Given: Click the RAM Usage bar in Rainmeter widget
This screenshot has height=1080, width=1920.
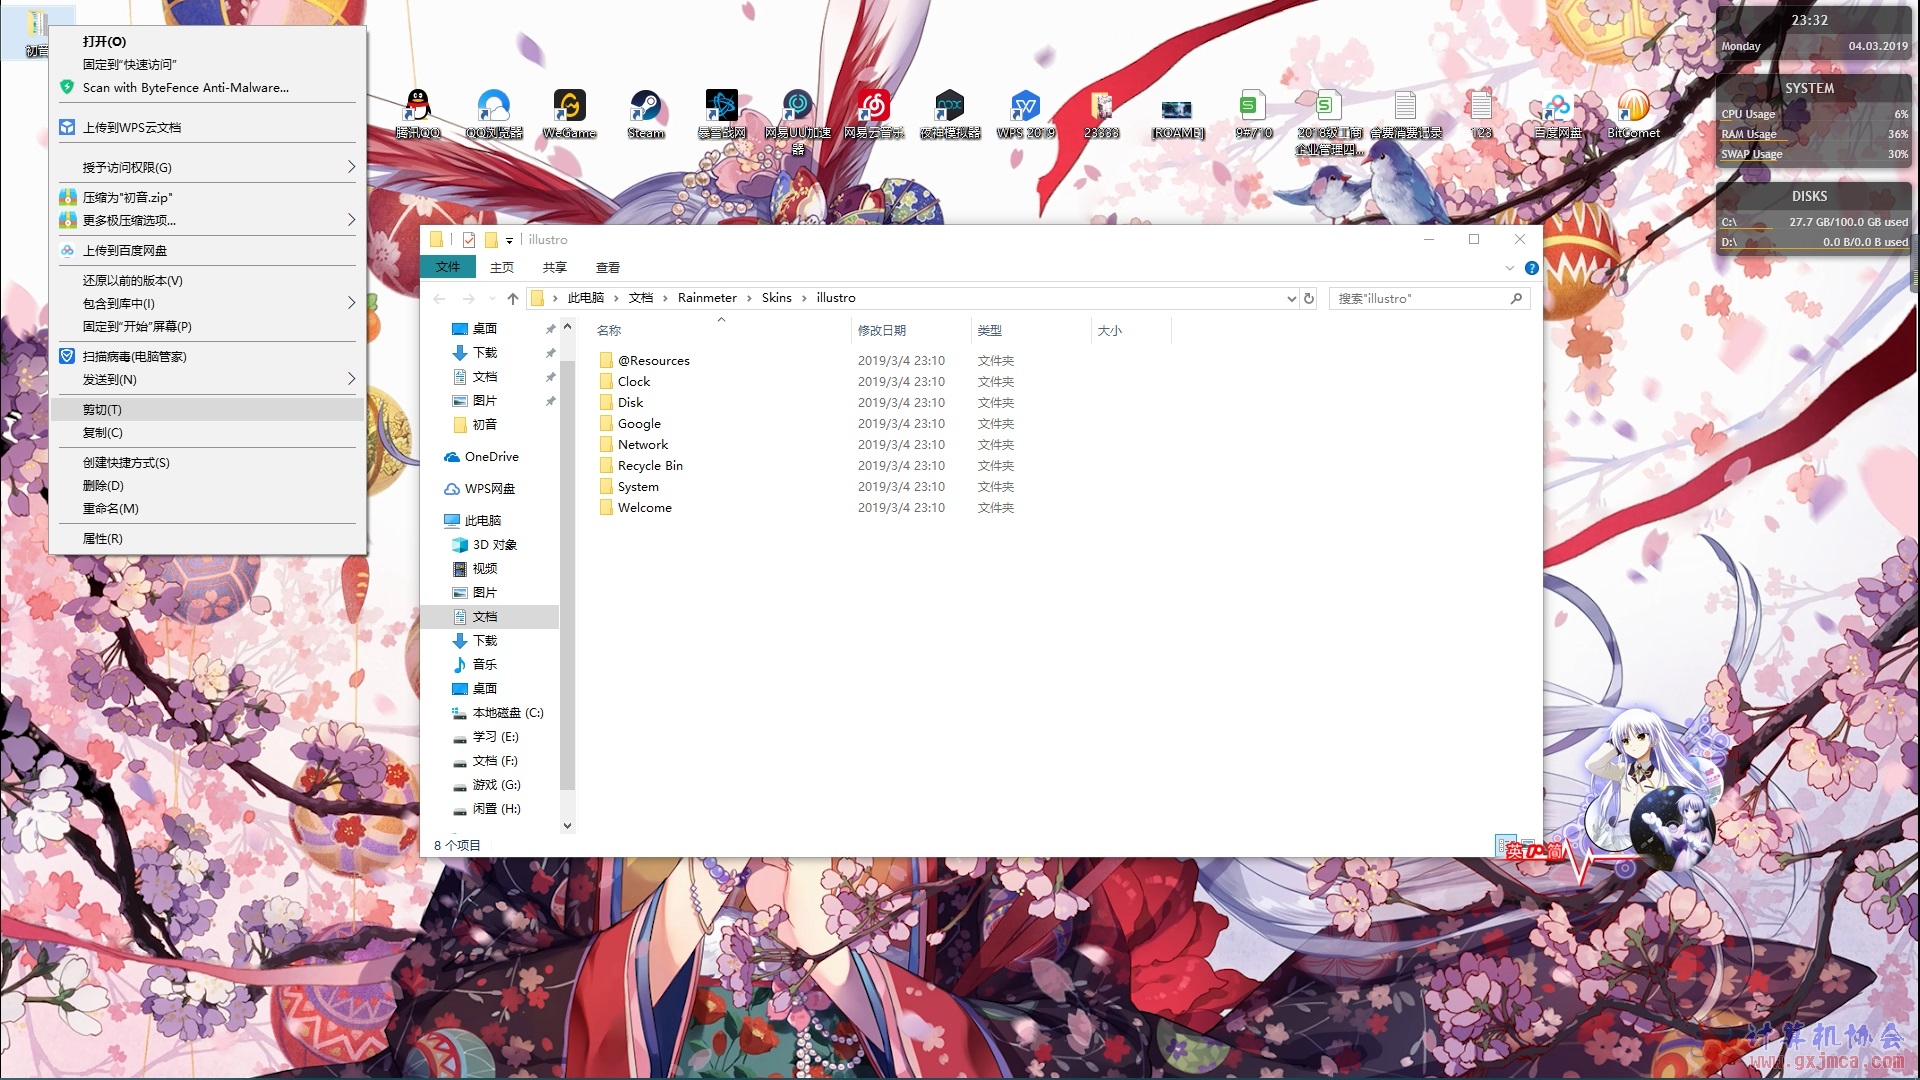Looking at the screenshot, I should click(x=1814, y=134).
